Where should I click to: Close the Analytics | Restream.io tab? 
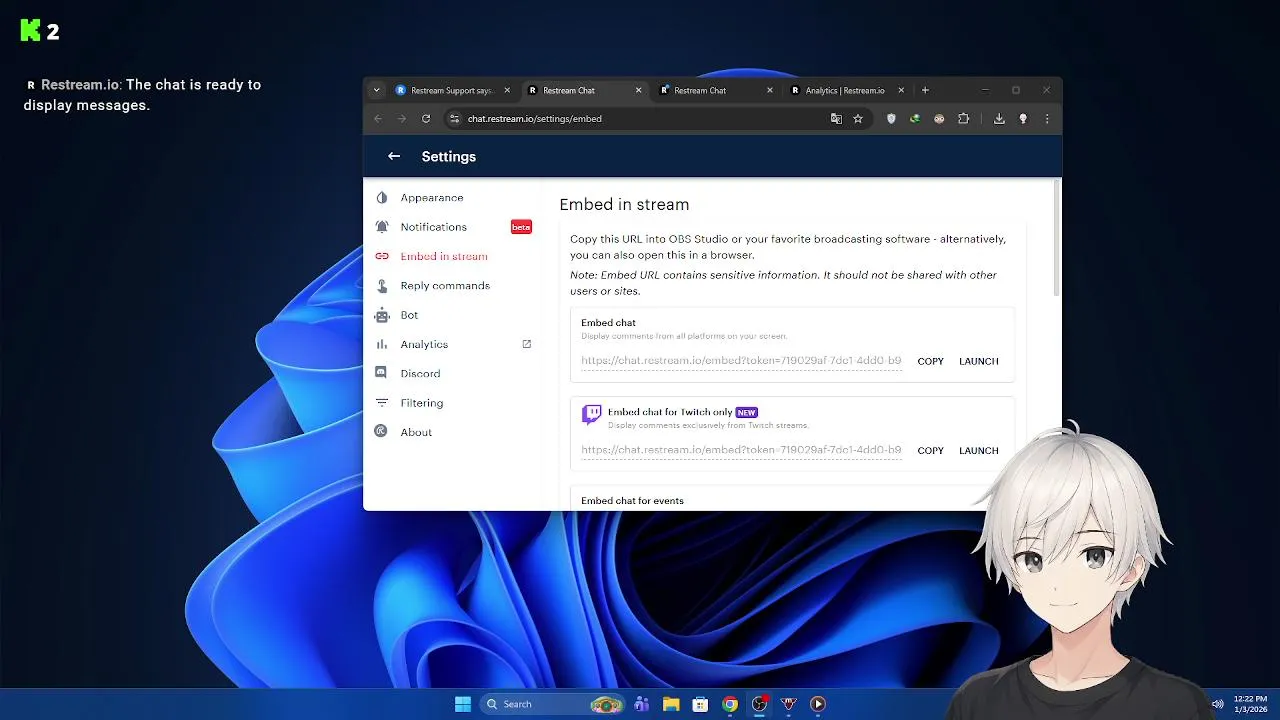901,90
